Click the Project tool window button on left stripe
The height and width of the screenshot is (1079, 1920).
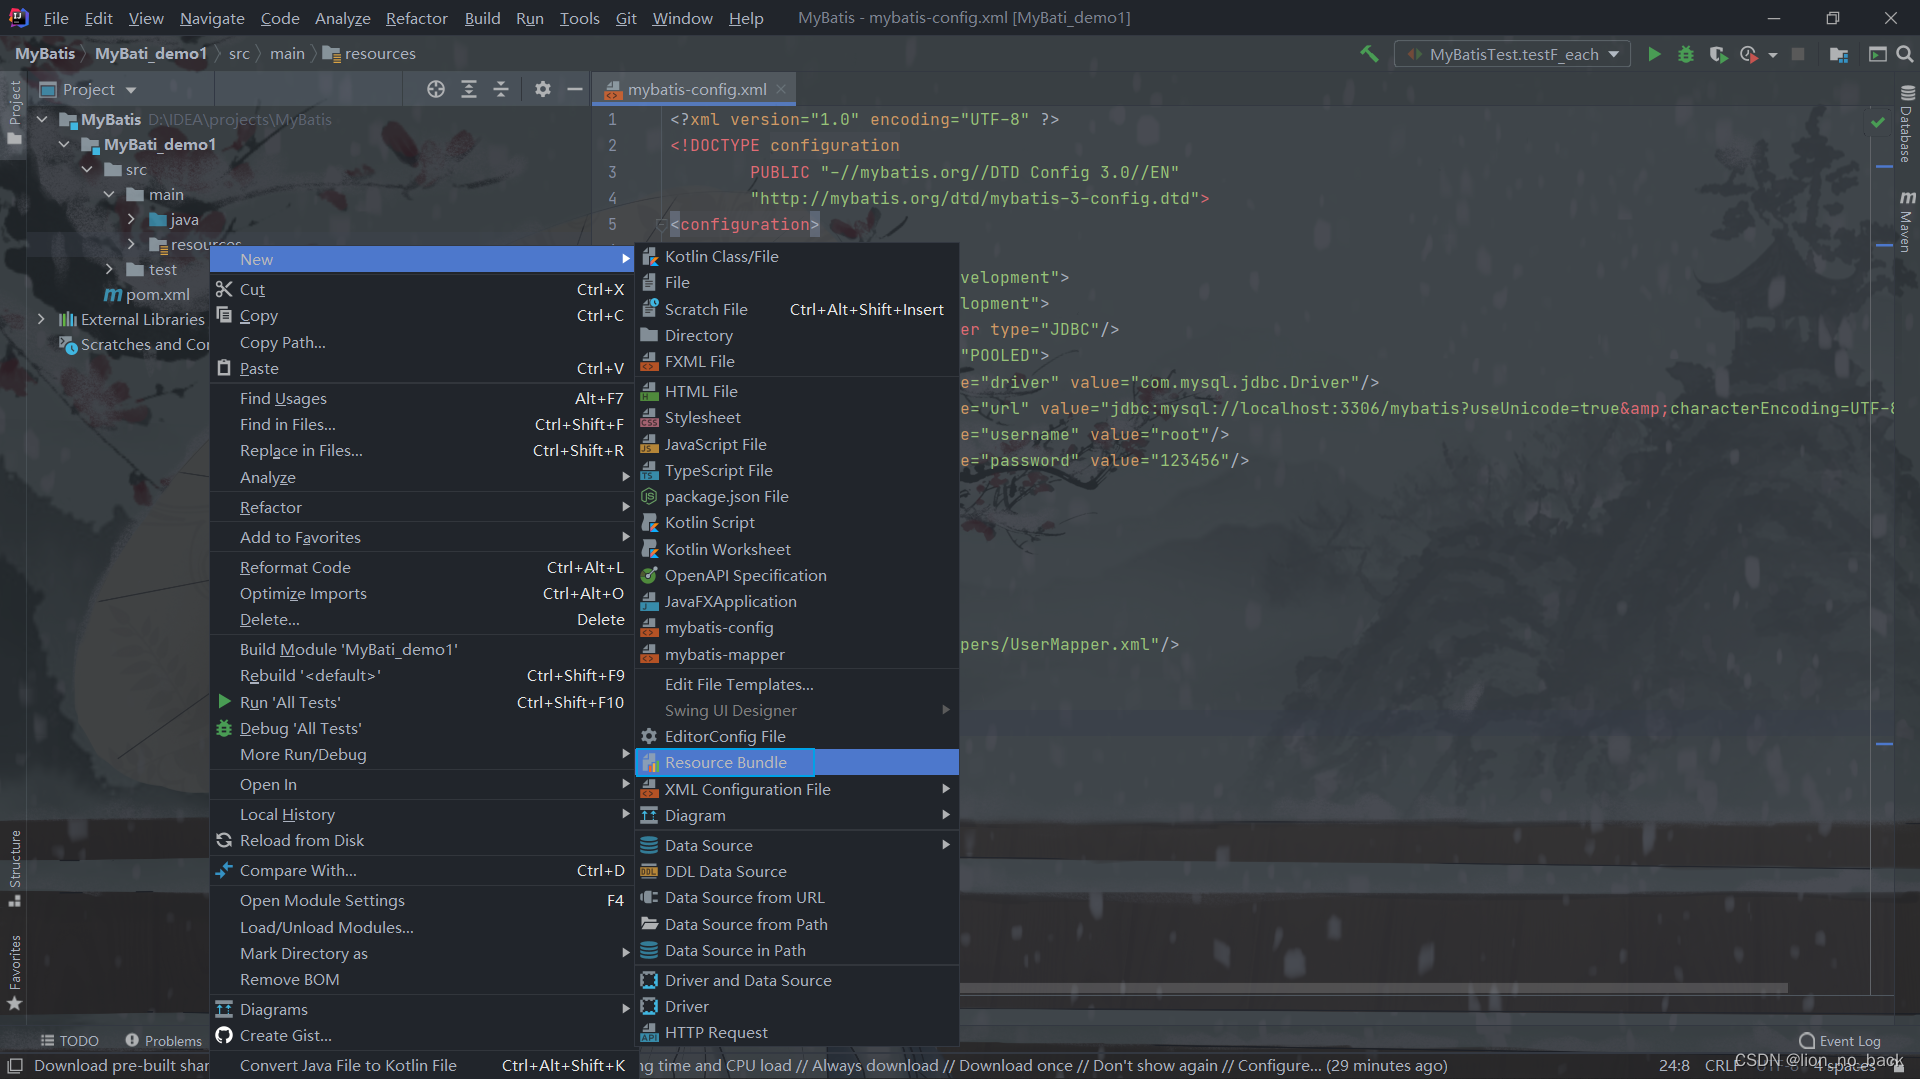[15, 112]
